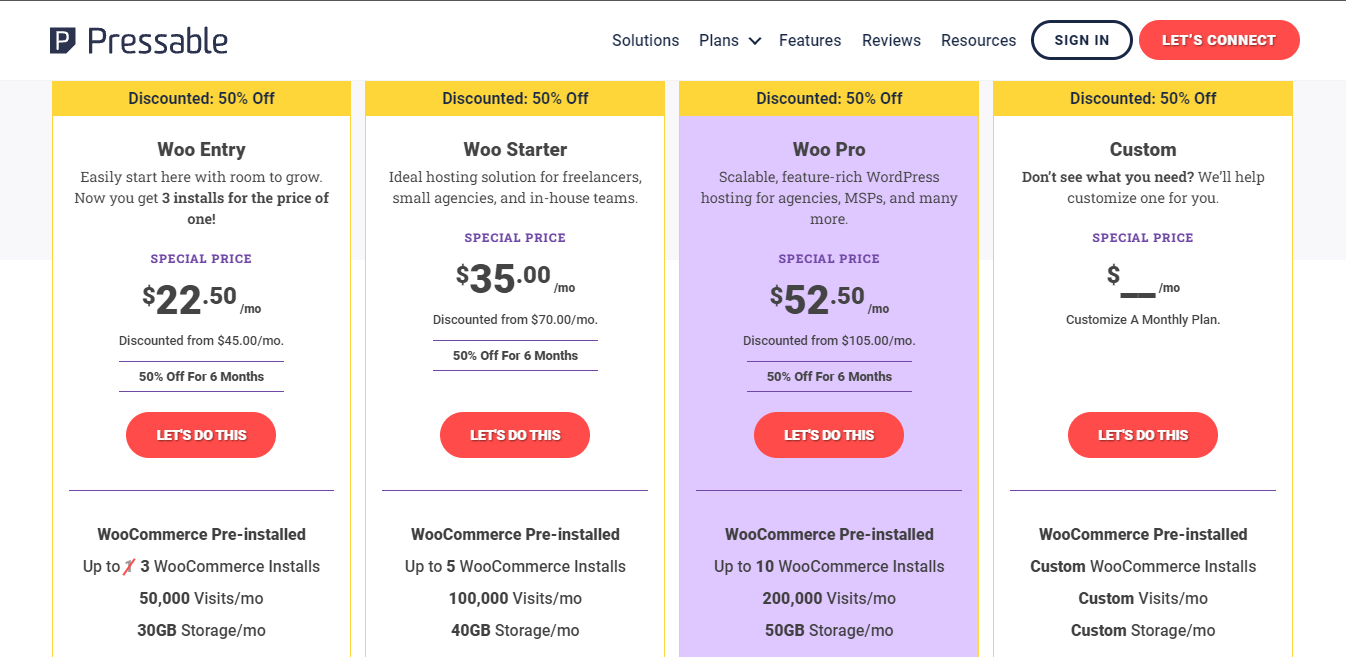
Task: Expand the Plans dropdown chevron
Action: pyautogui.click(x=755, y=41)
